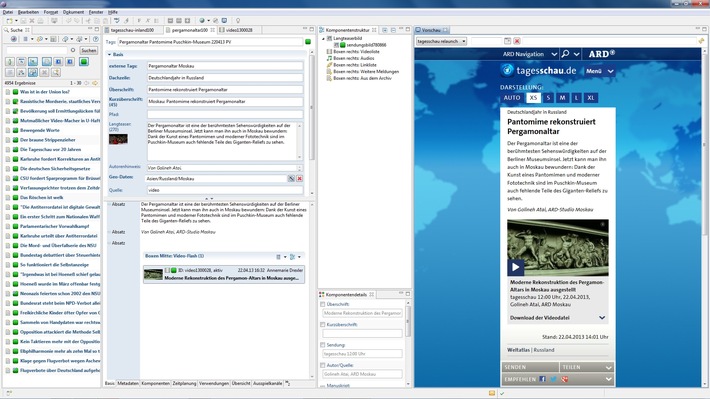Click the tagesschau.de logo in preview
710x399 pixels.
(x=538, y=71)
